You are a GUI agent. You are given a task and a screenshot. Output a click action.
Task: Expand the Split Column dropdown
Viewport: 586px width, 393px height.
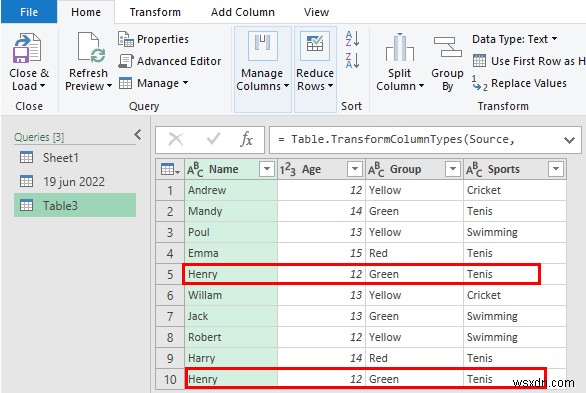click(422, 86)
